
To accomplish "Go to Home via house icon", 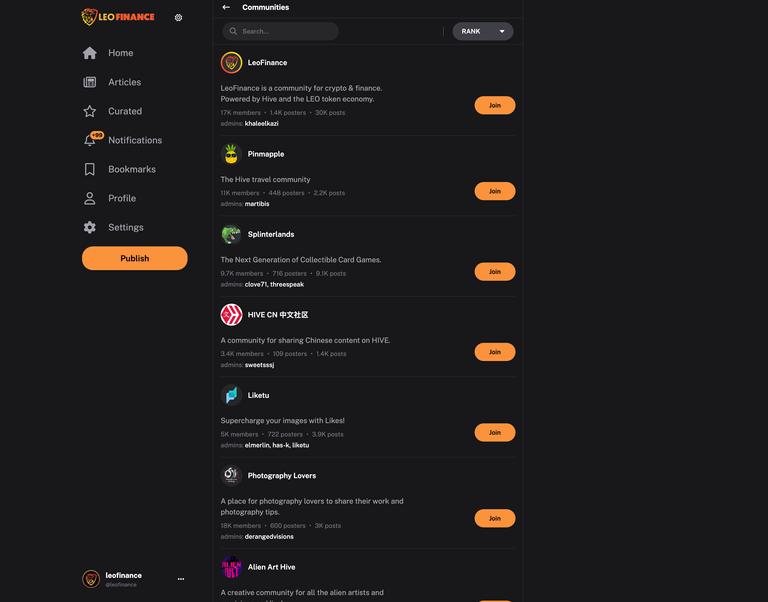I will [x=90, y=53].
